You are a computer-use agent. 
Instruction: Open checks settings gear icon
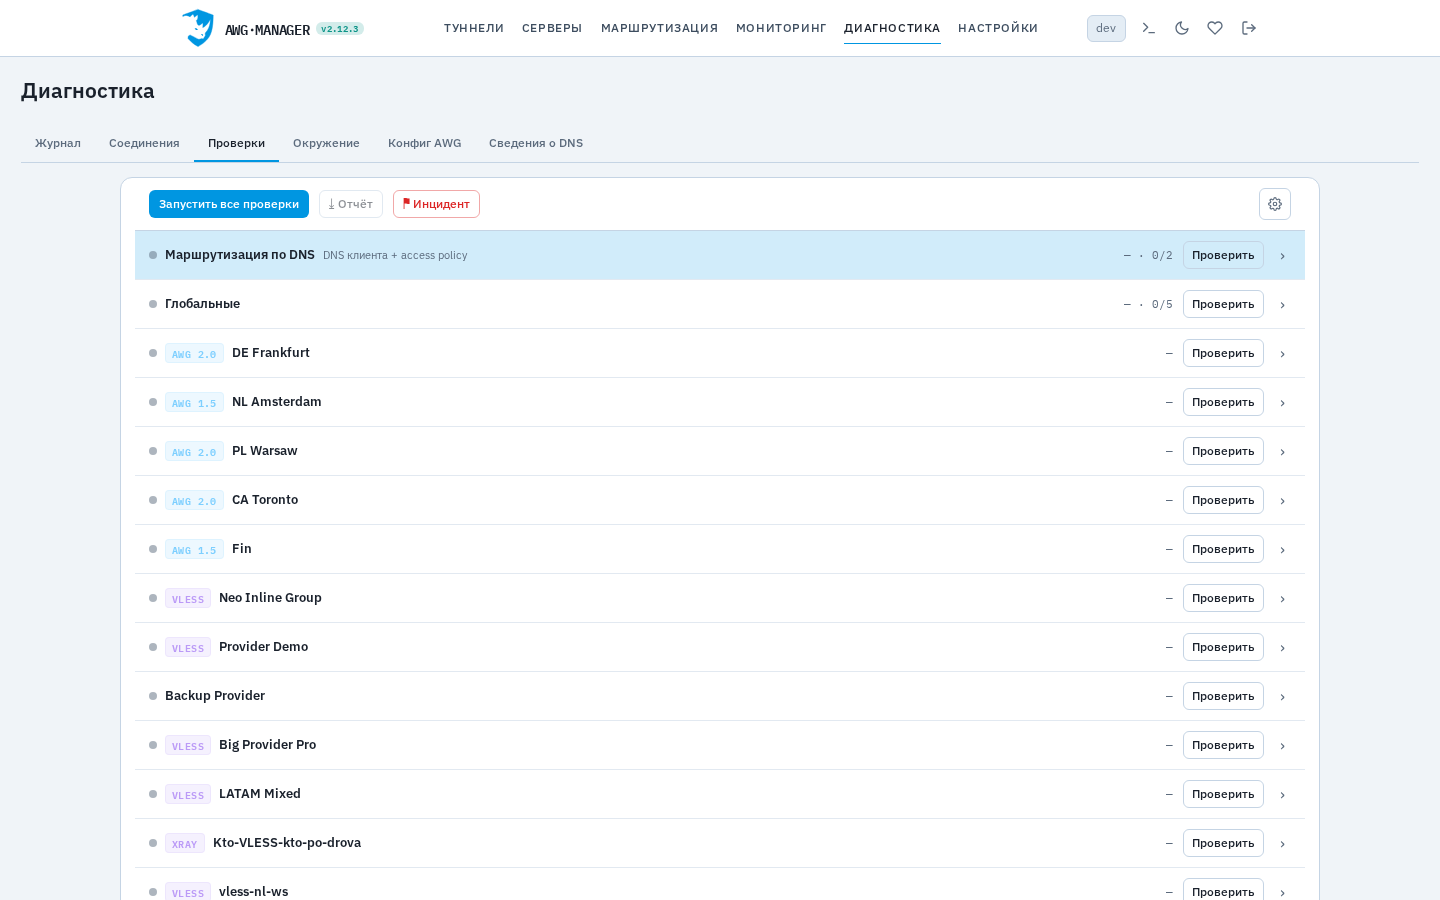(1275, 204)
